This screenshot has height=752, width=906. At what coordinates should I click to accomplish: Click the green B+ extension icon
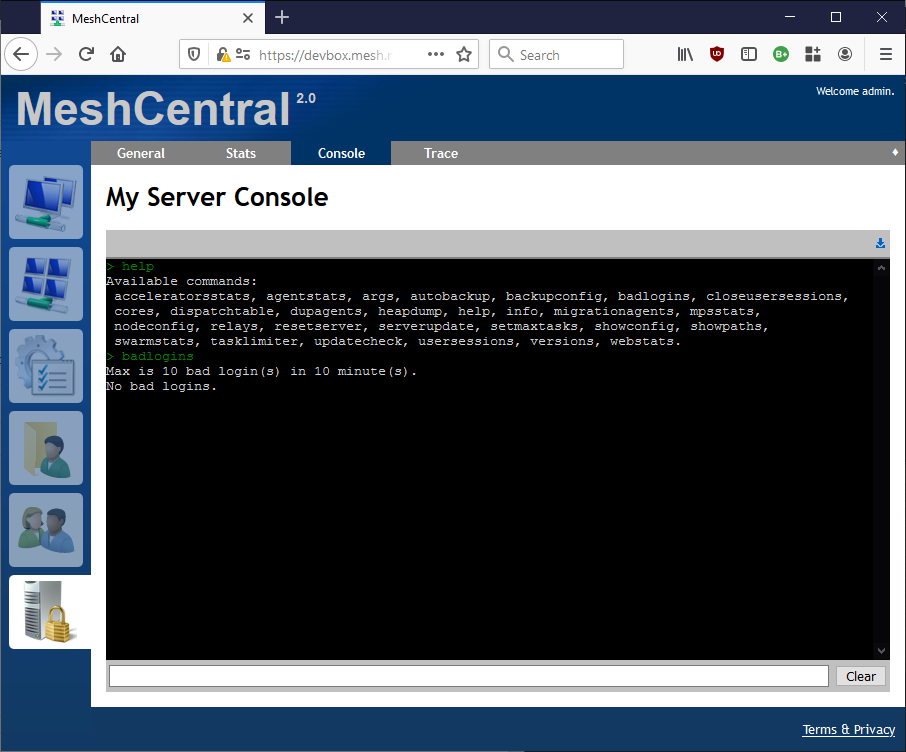[x=781, y=54]
